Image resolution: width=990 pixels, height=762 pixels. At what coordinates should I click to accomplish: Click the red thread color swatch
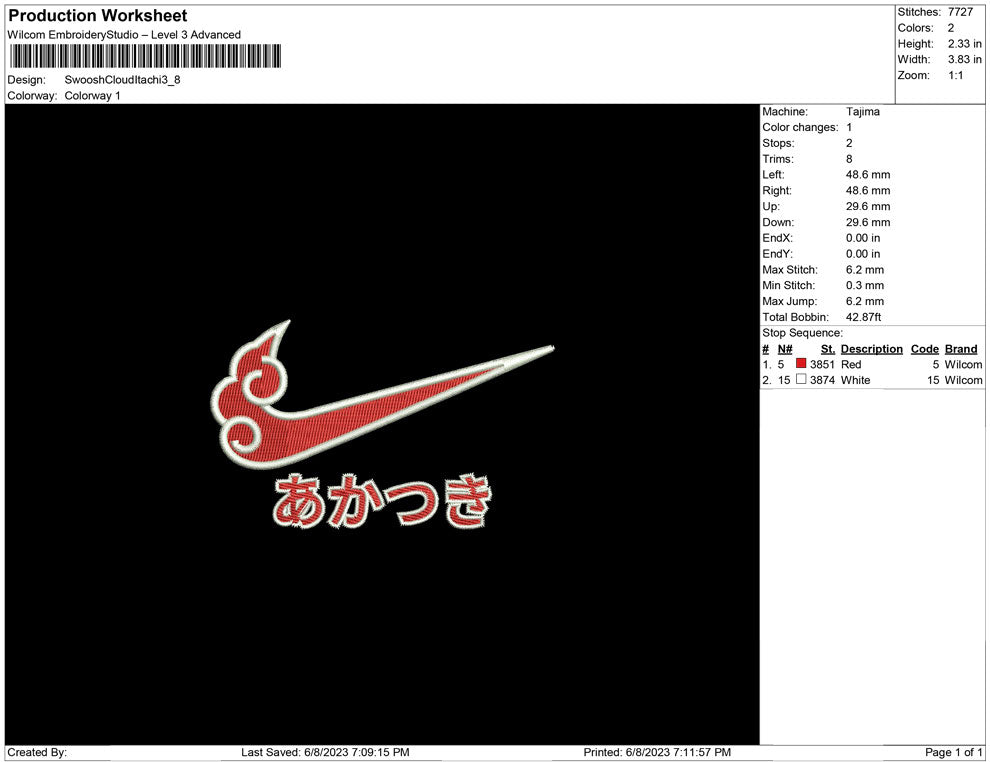(x=801, y=365)
